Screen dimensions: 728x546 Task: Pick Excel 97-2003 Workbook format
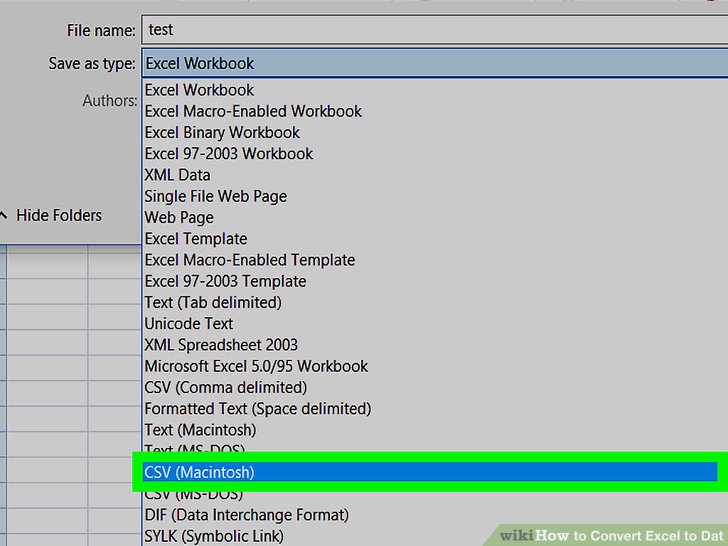coord(228,154)
